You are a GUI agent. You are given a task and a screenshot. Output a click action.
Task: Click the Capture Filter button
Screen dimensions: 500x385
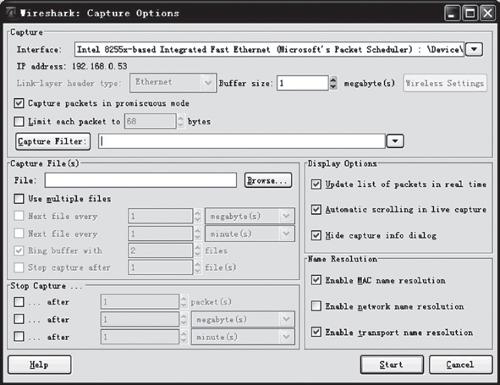pos(53,141)
